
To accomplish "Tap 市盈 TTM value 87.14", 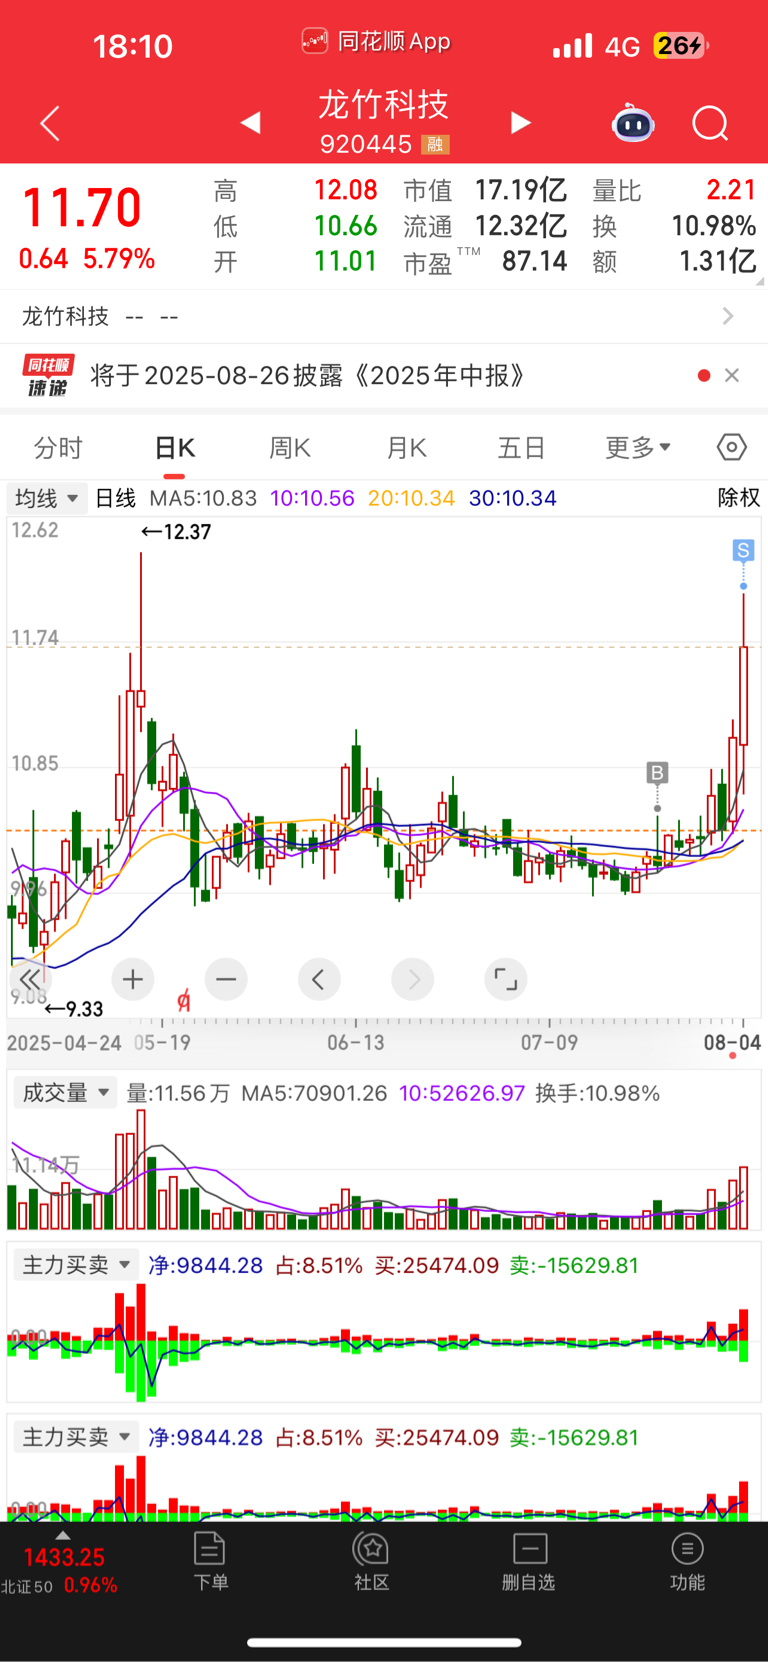I will click(534, 262).
